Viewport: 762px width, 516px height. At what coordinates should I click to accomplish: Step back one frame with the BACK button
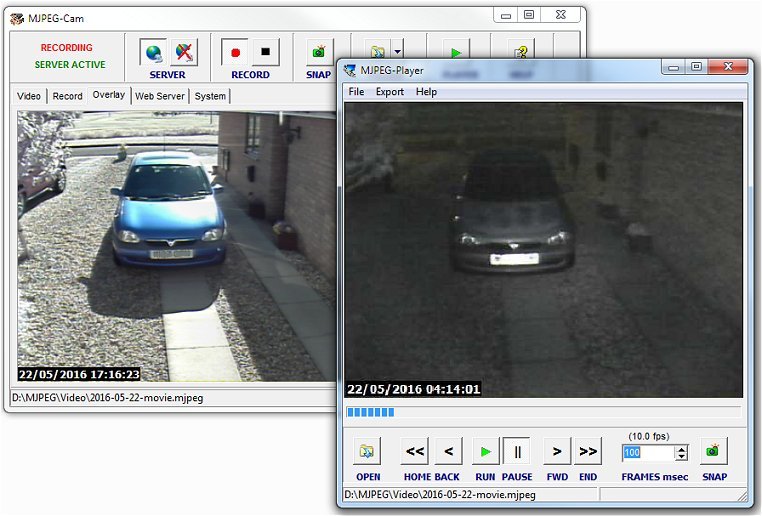click(448, 451)
